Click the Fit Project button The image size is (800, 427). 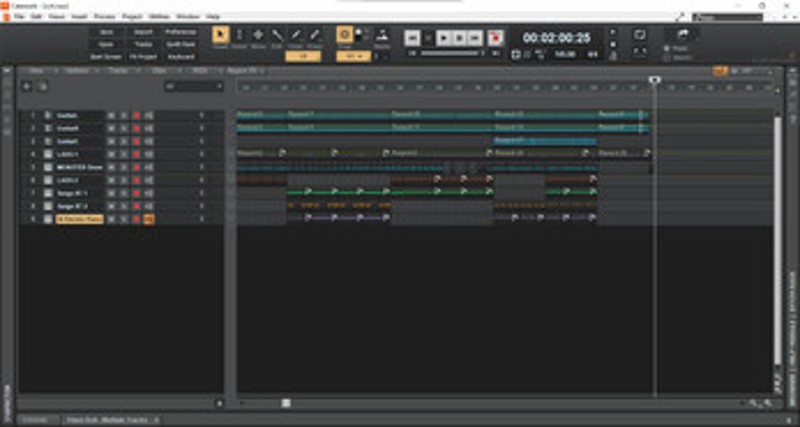pos(143,57)
